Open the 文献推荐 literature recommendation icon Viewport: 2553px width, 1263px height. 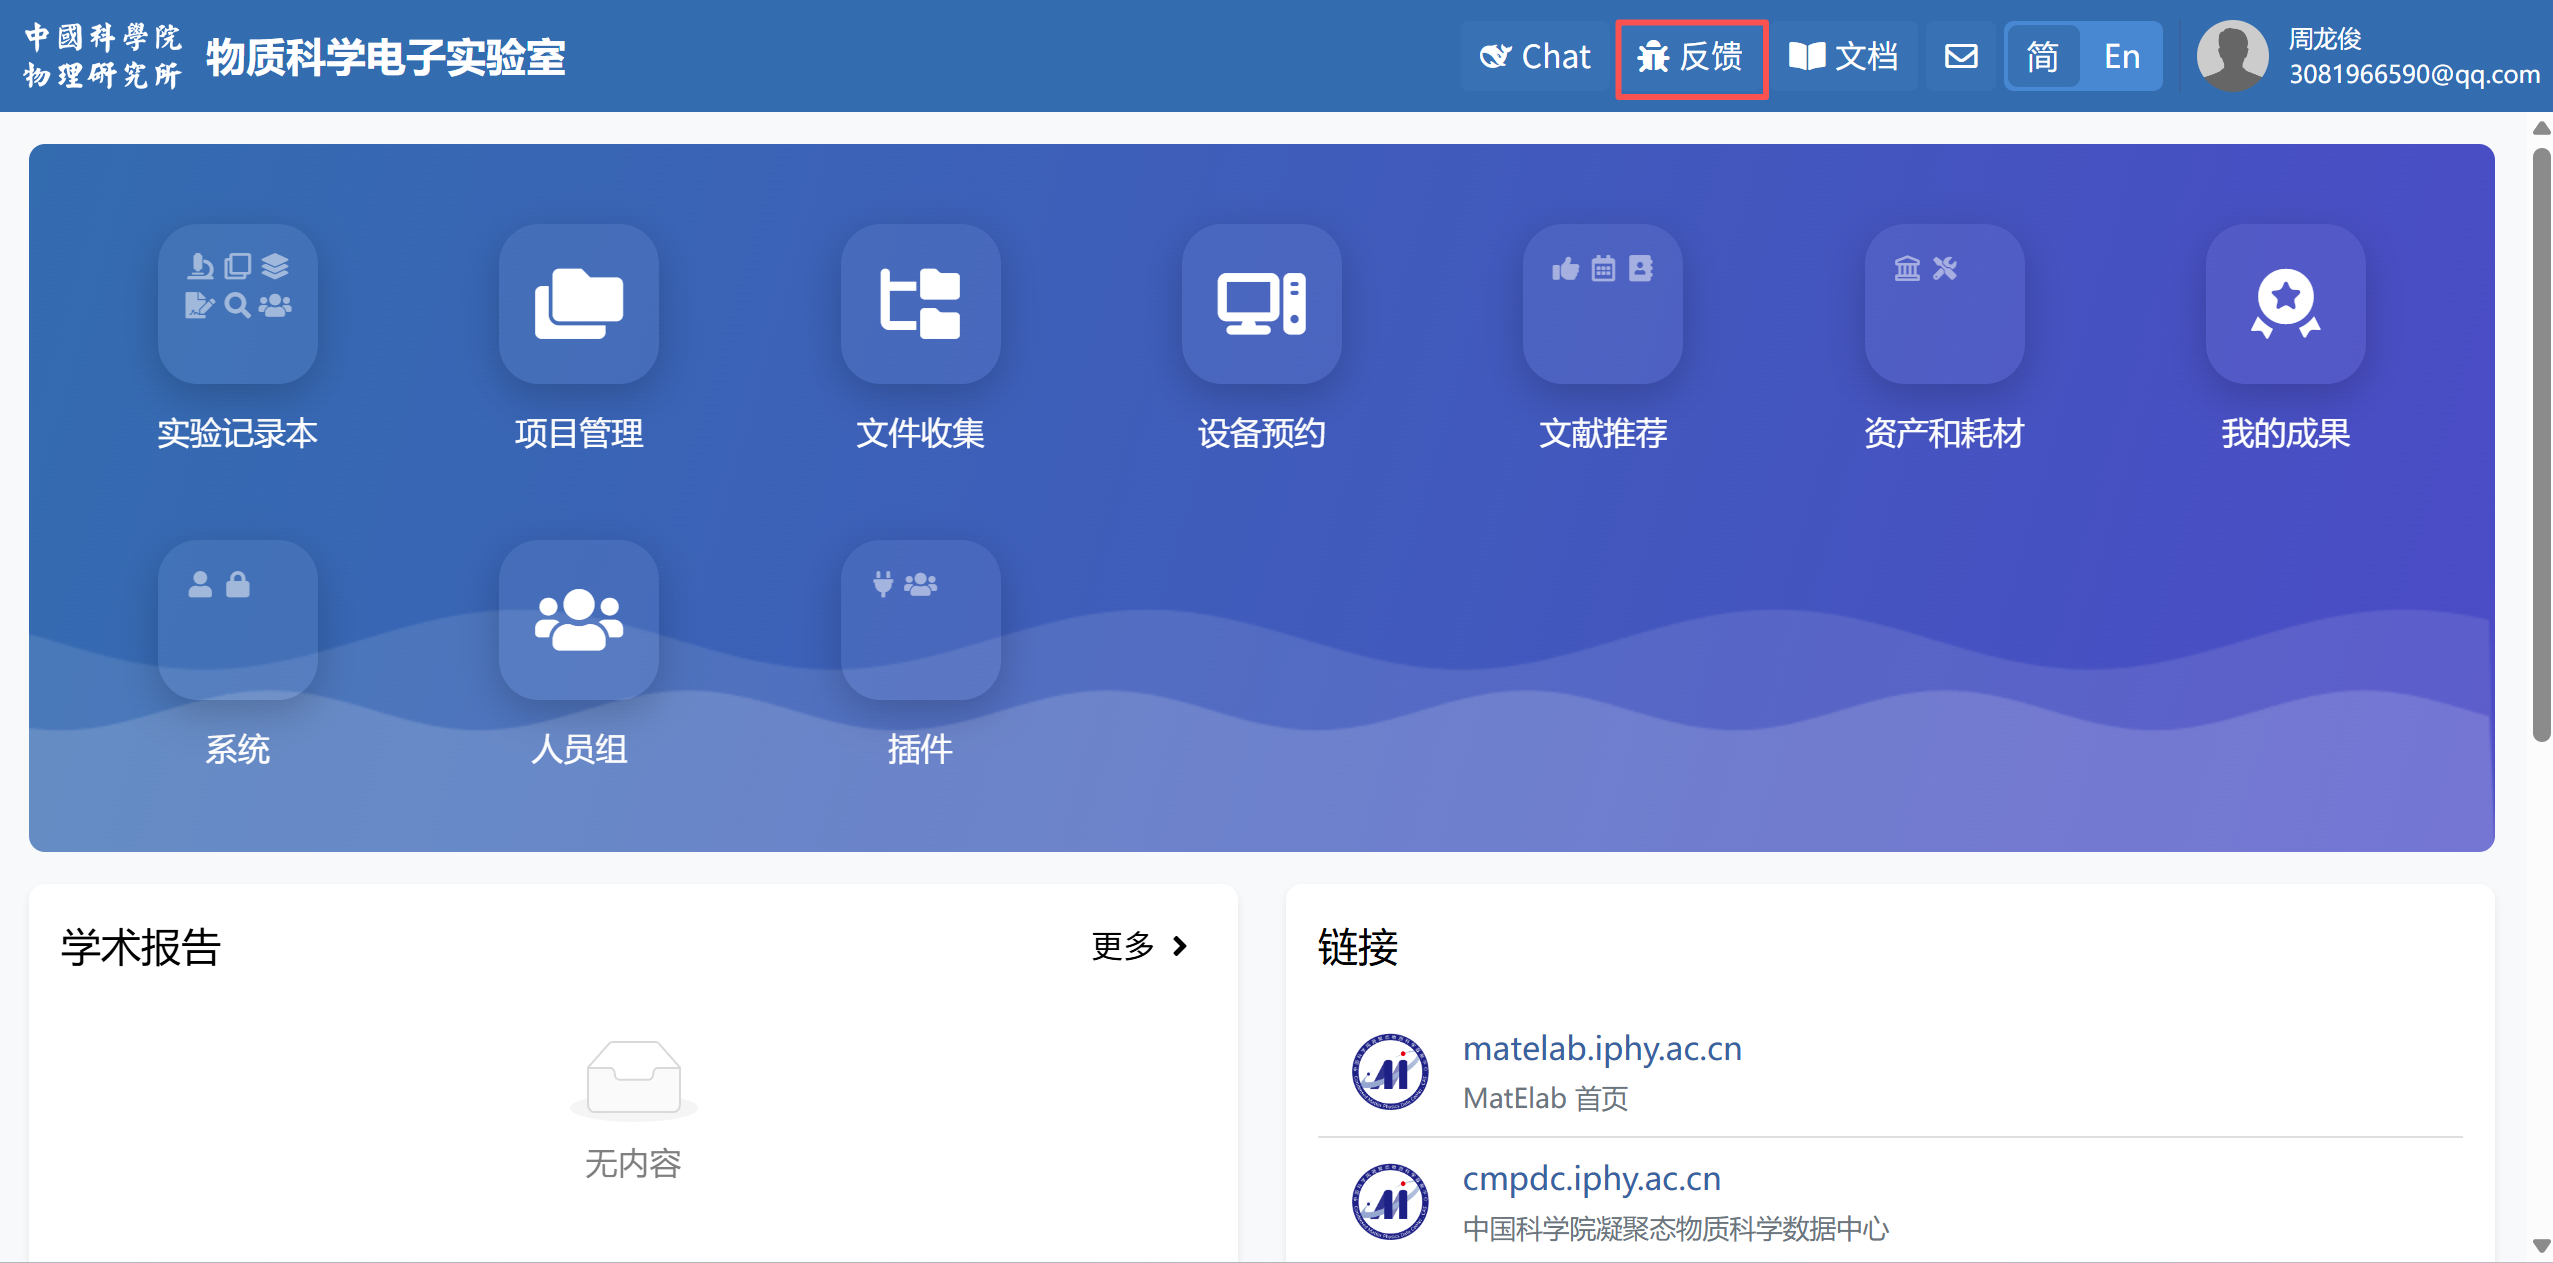pyautogui.click(x=1602, y=304)
